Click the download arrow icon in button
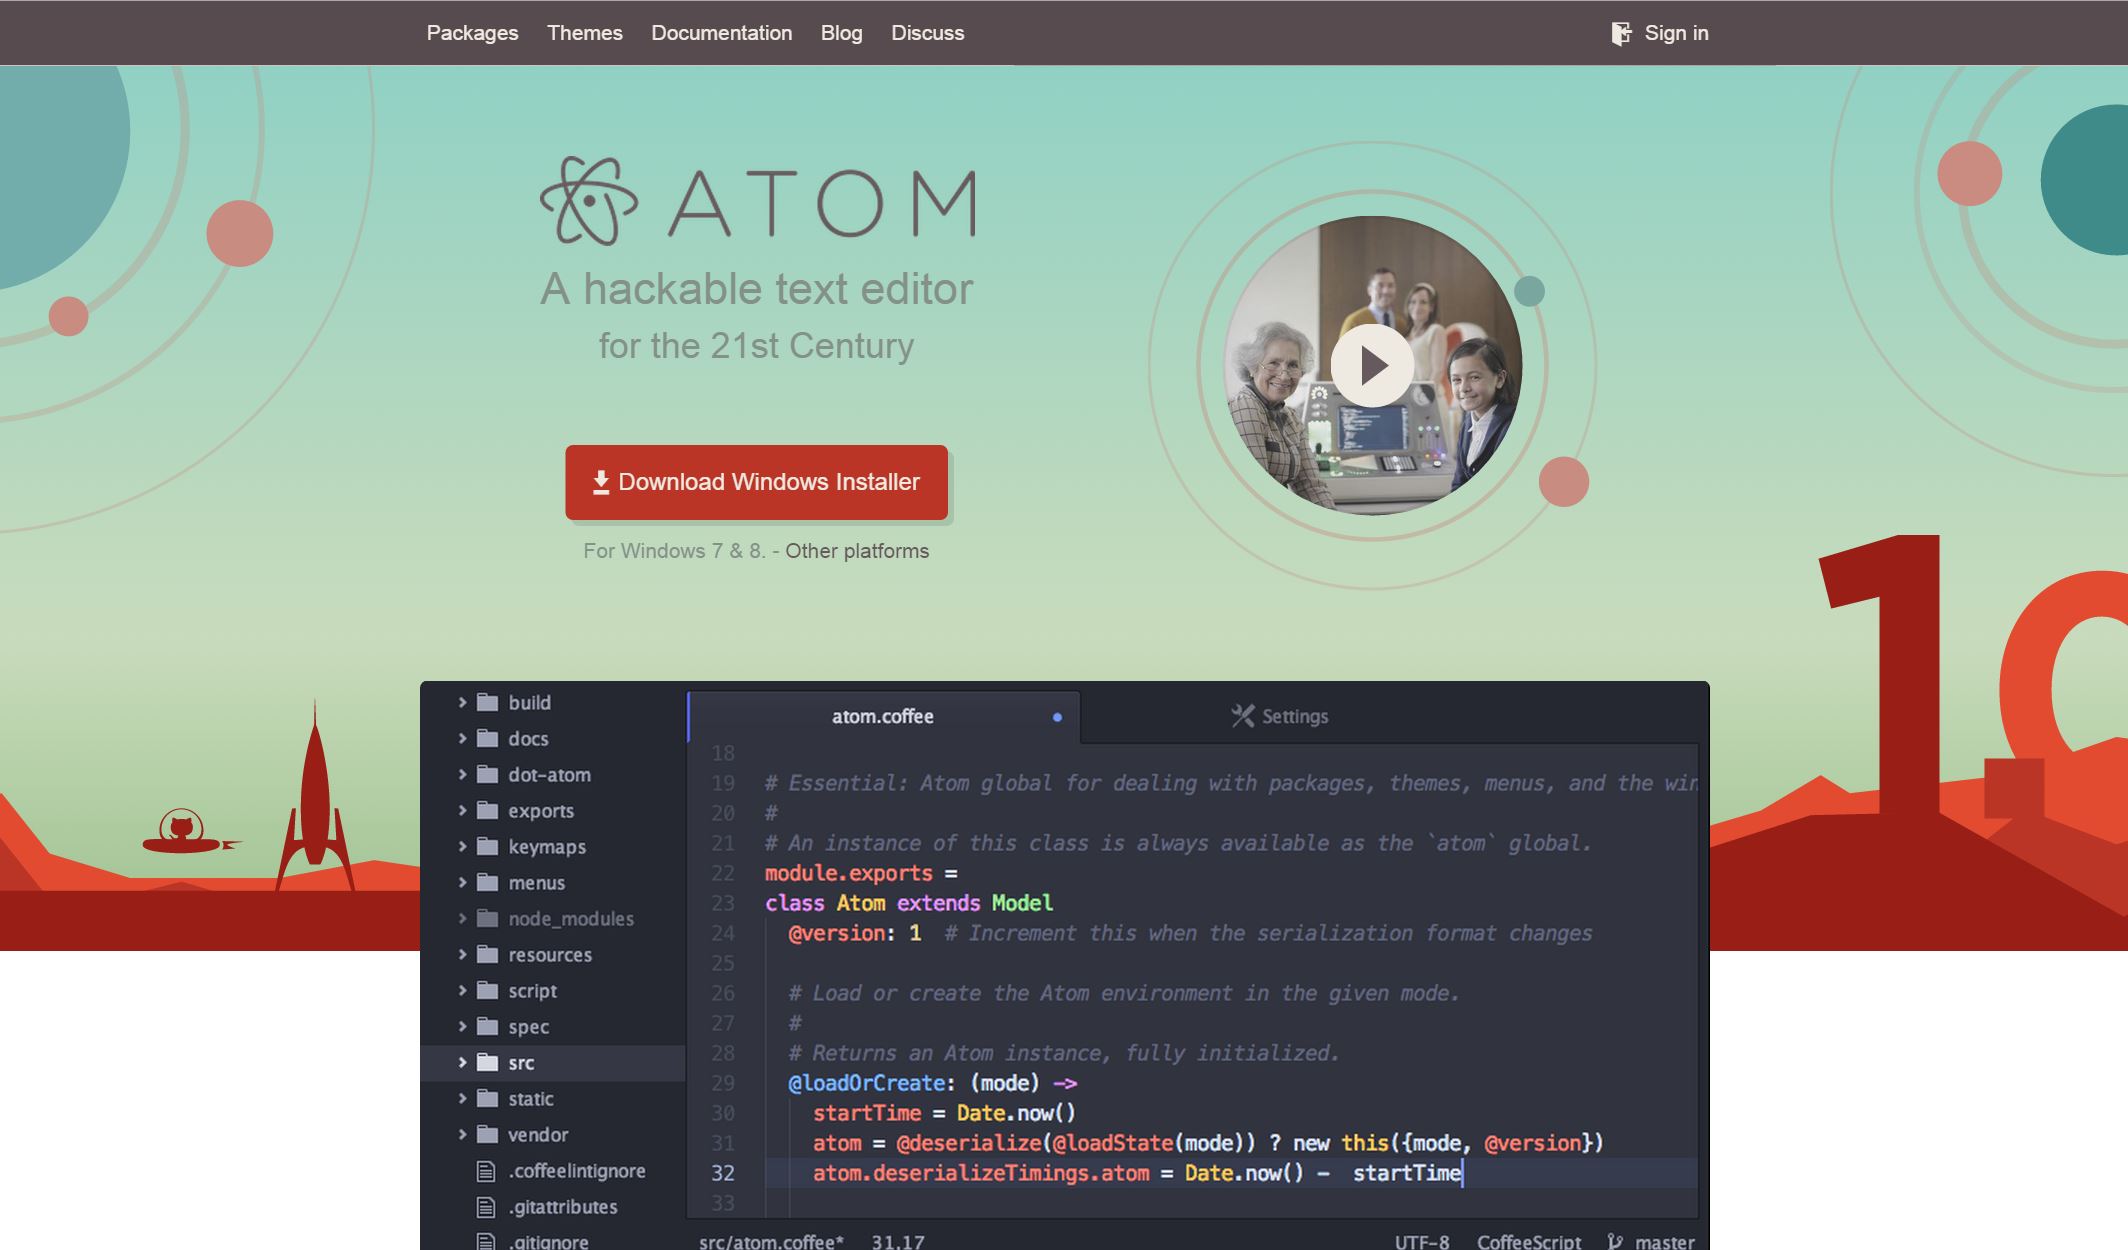2128x1250 pixels. click(600, 482)
